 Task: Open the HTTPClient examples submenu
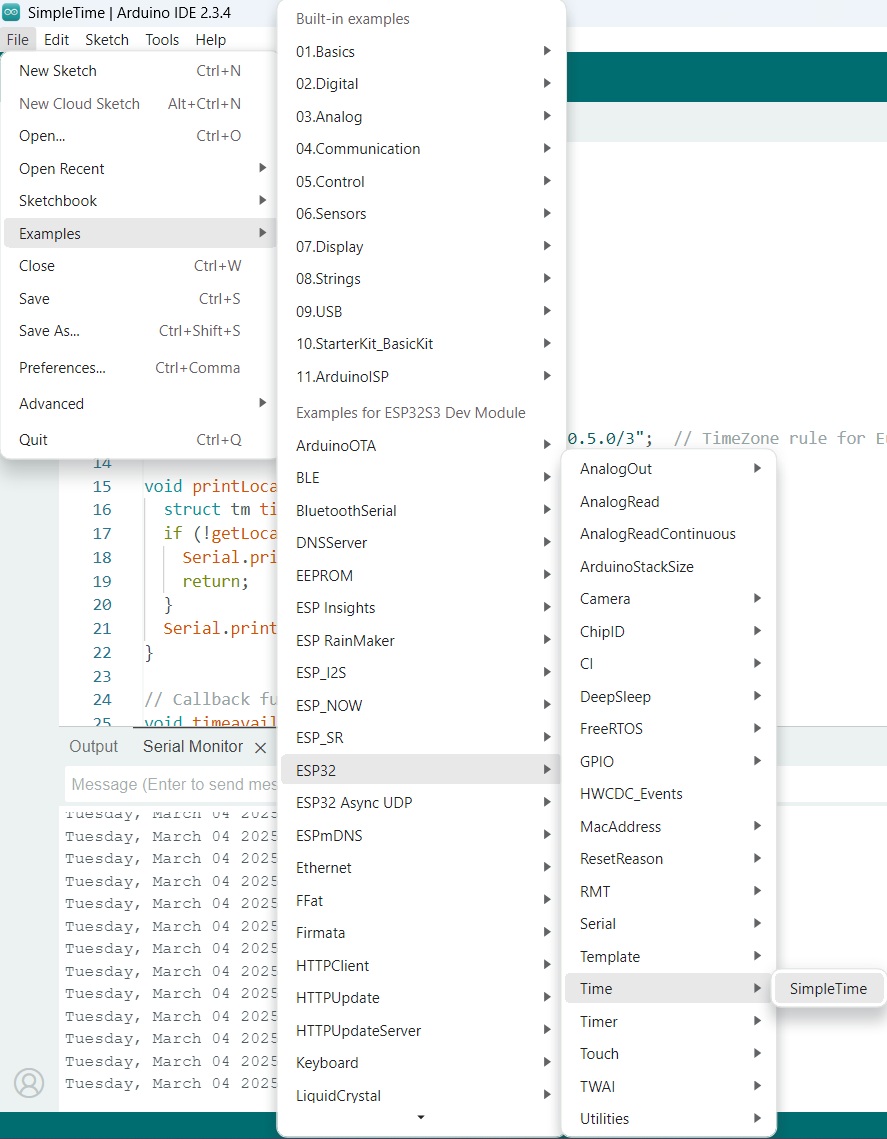click(x=421, y=965)
